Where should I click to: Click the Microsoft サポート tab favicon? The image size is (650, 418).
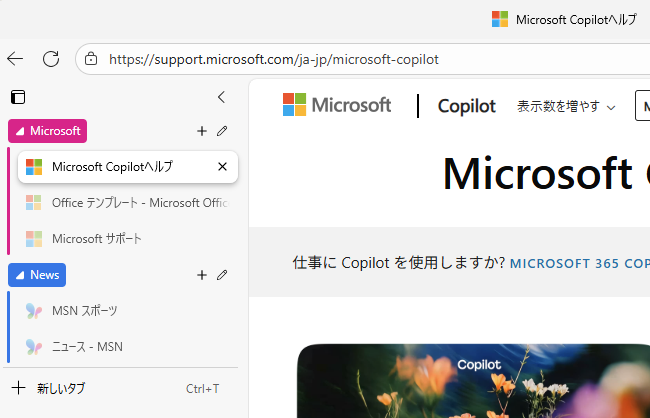point(34,239)
